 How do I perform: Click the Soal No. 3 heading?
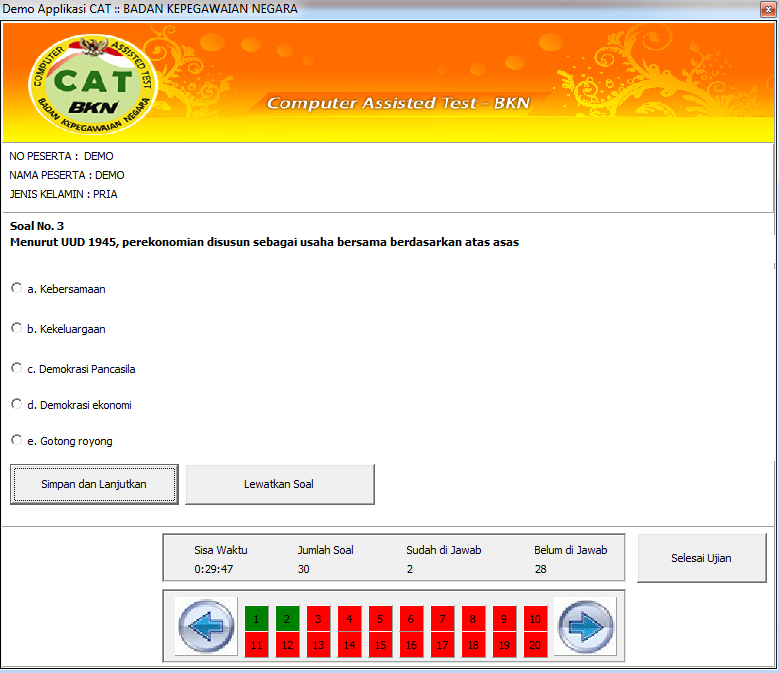point(37,226)
